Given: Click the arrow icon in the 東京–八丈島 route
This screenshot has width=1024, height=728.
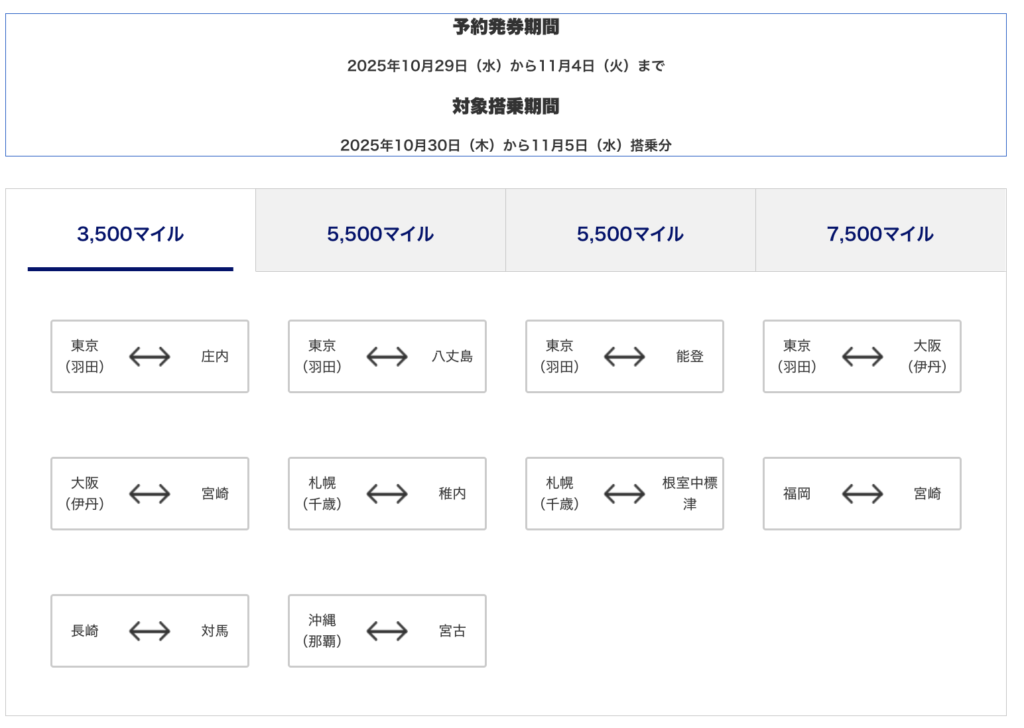Looking at the screenshot, I should point(387,356).
